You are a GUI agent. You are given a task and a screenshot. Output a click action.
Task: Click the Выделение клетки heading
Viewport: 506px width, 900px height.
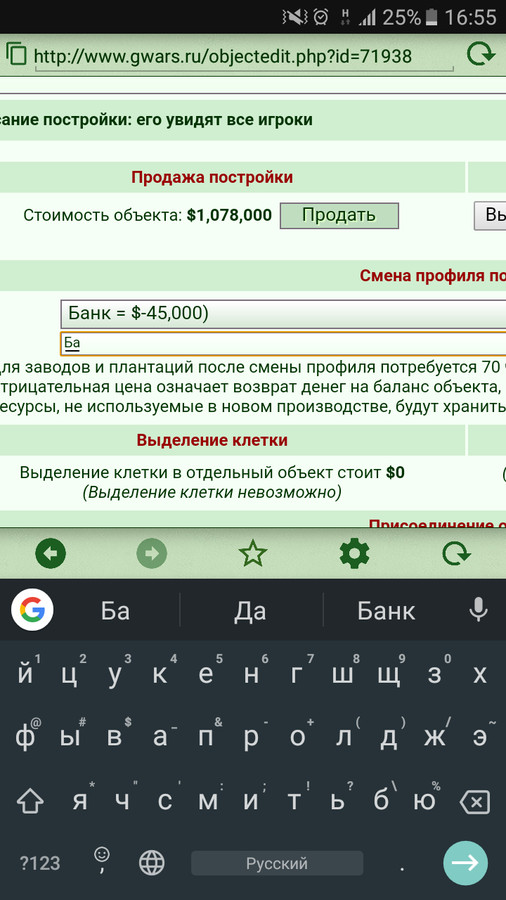[212, 440]
